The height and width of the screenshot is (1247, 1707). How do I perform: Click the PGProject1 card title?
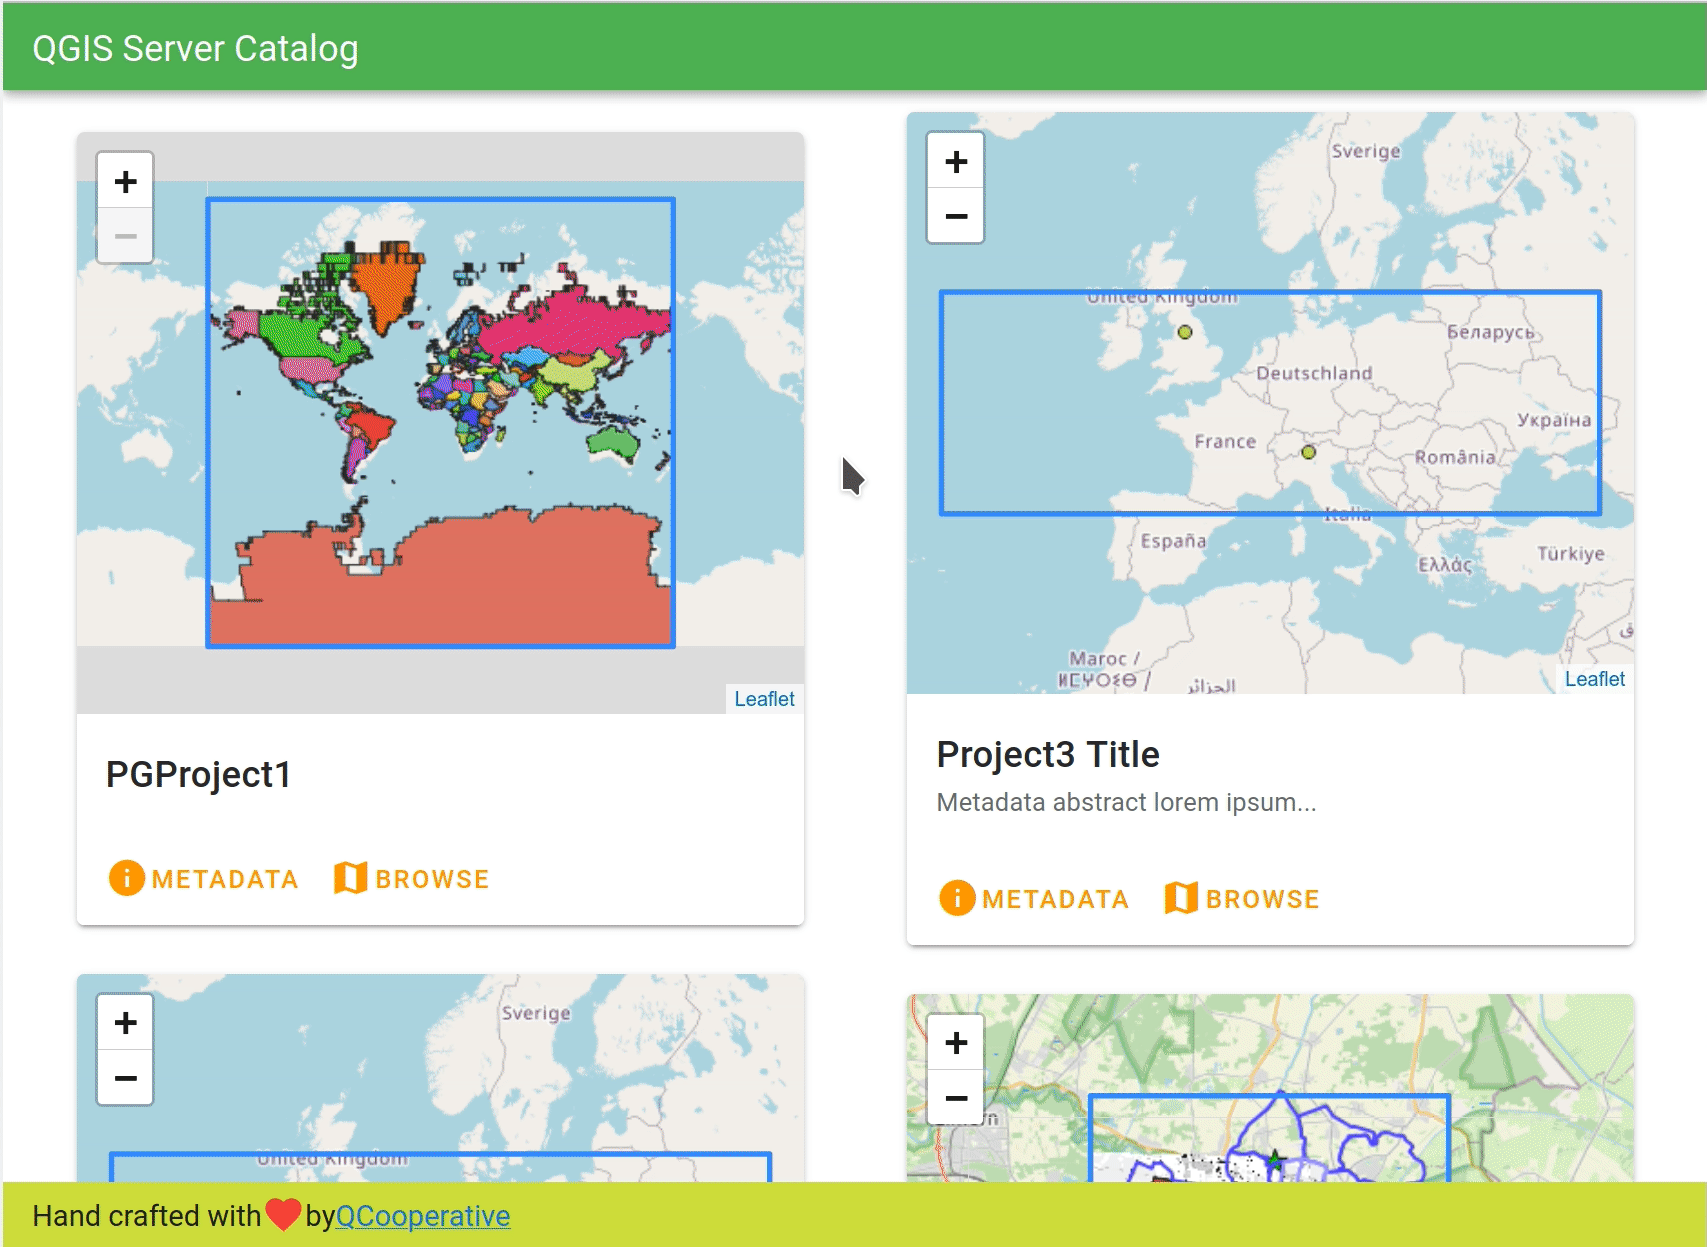tap(198, 775)
